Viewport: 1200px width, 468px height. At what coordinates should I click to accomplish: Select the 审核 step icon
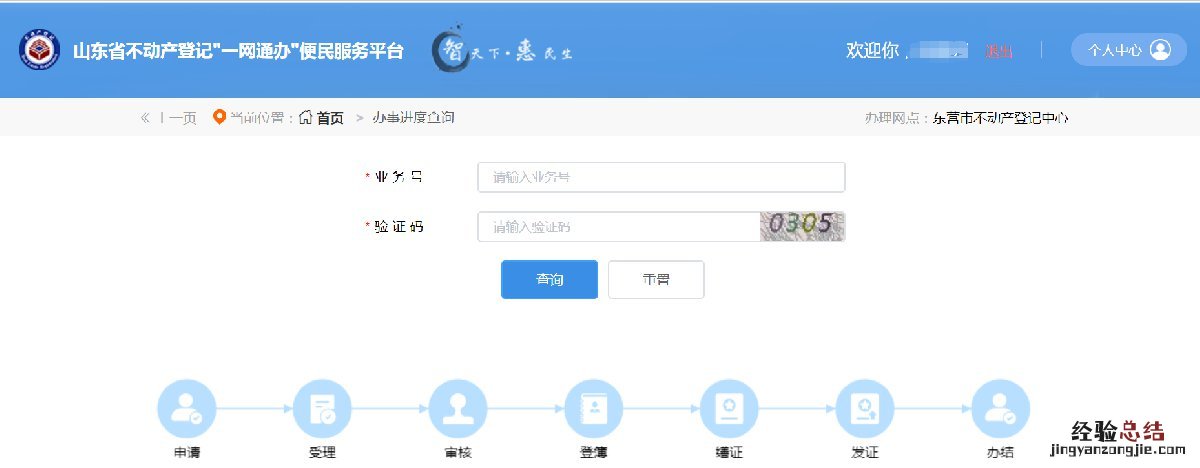pyautogui.click(x=458, y=409)
